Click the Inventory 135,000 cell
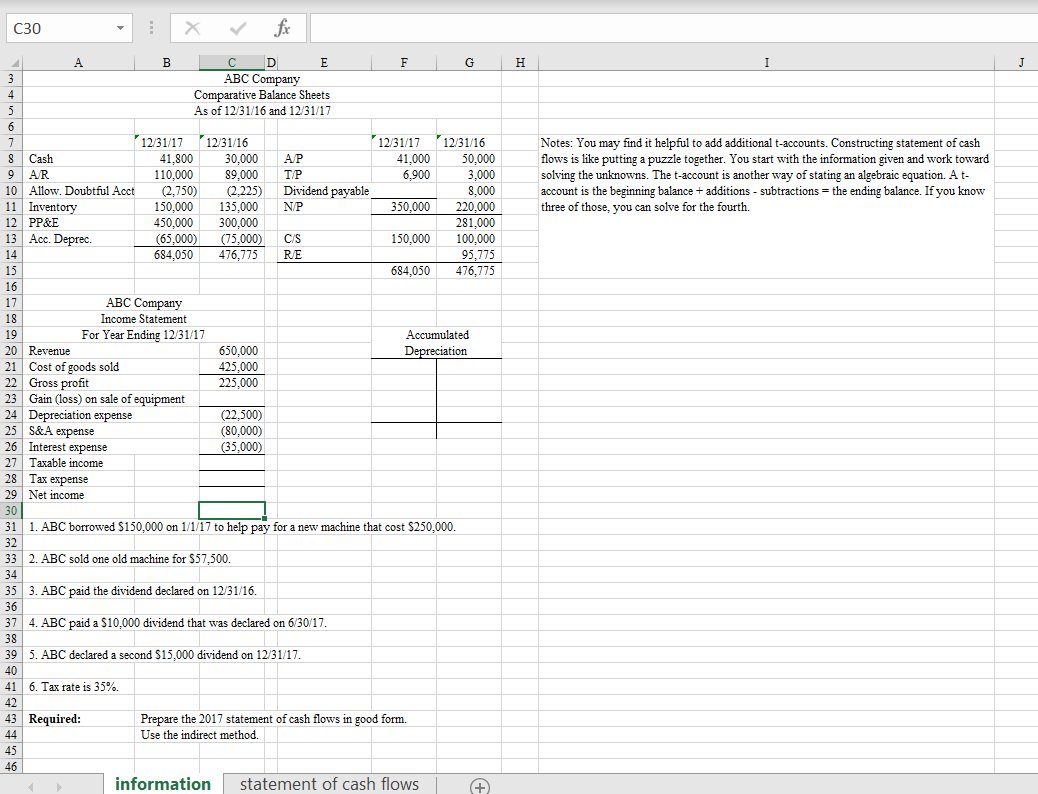 pos(232,207)
